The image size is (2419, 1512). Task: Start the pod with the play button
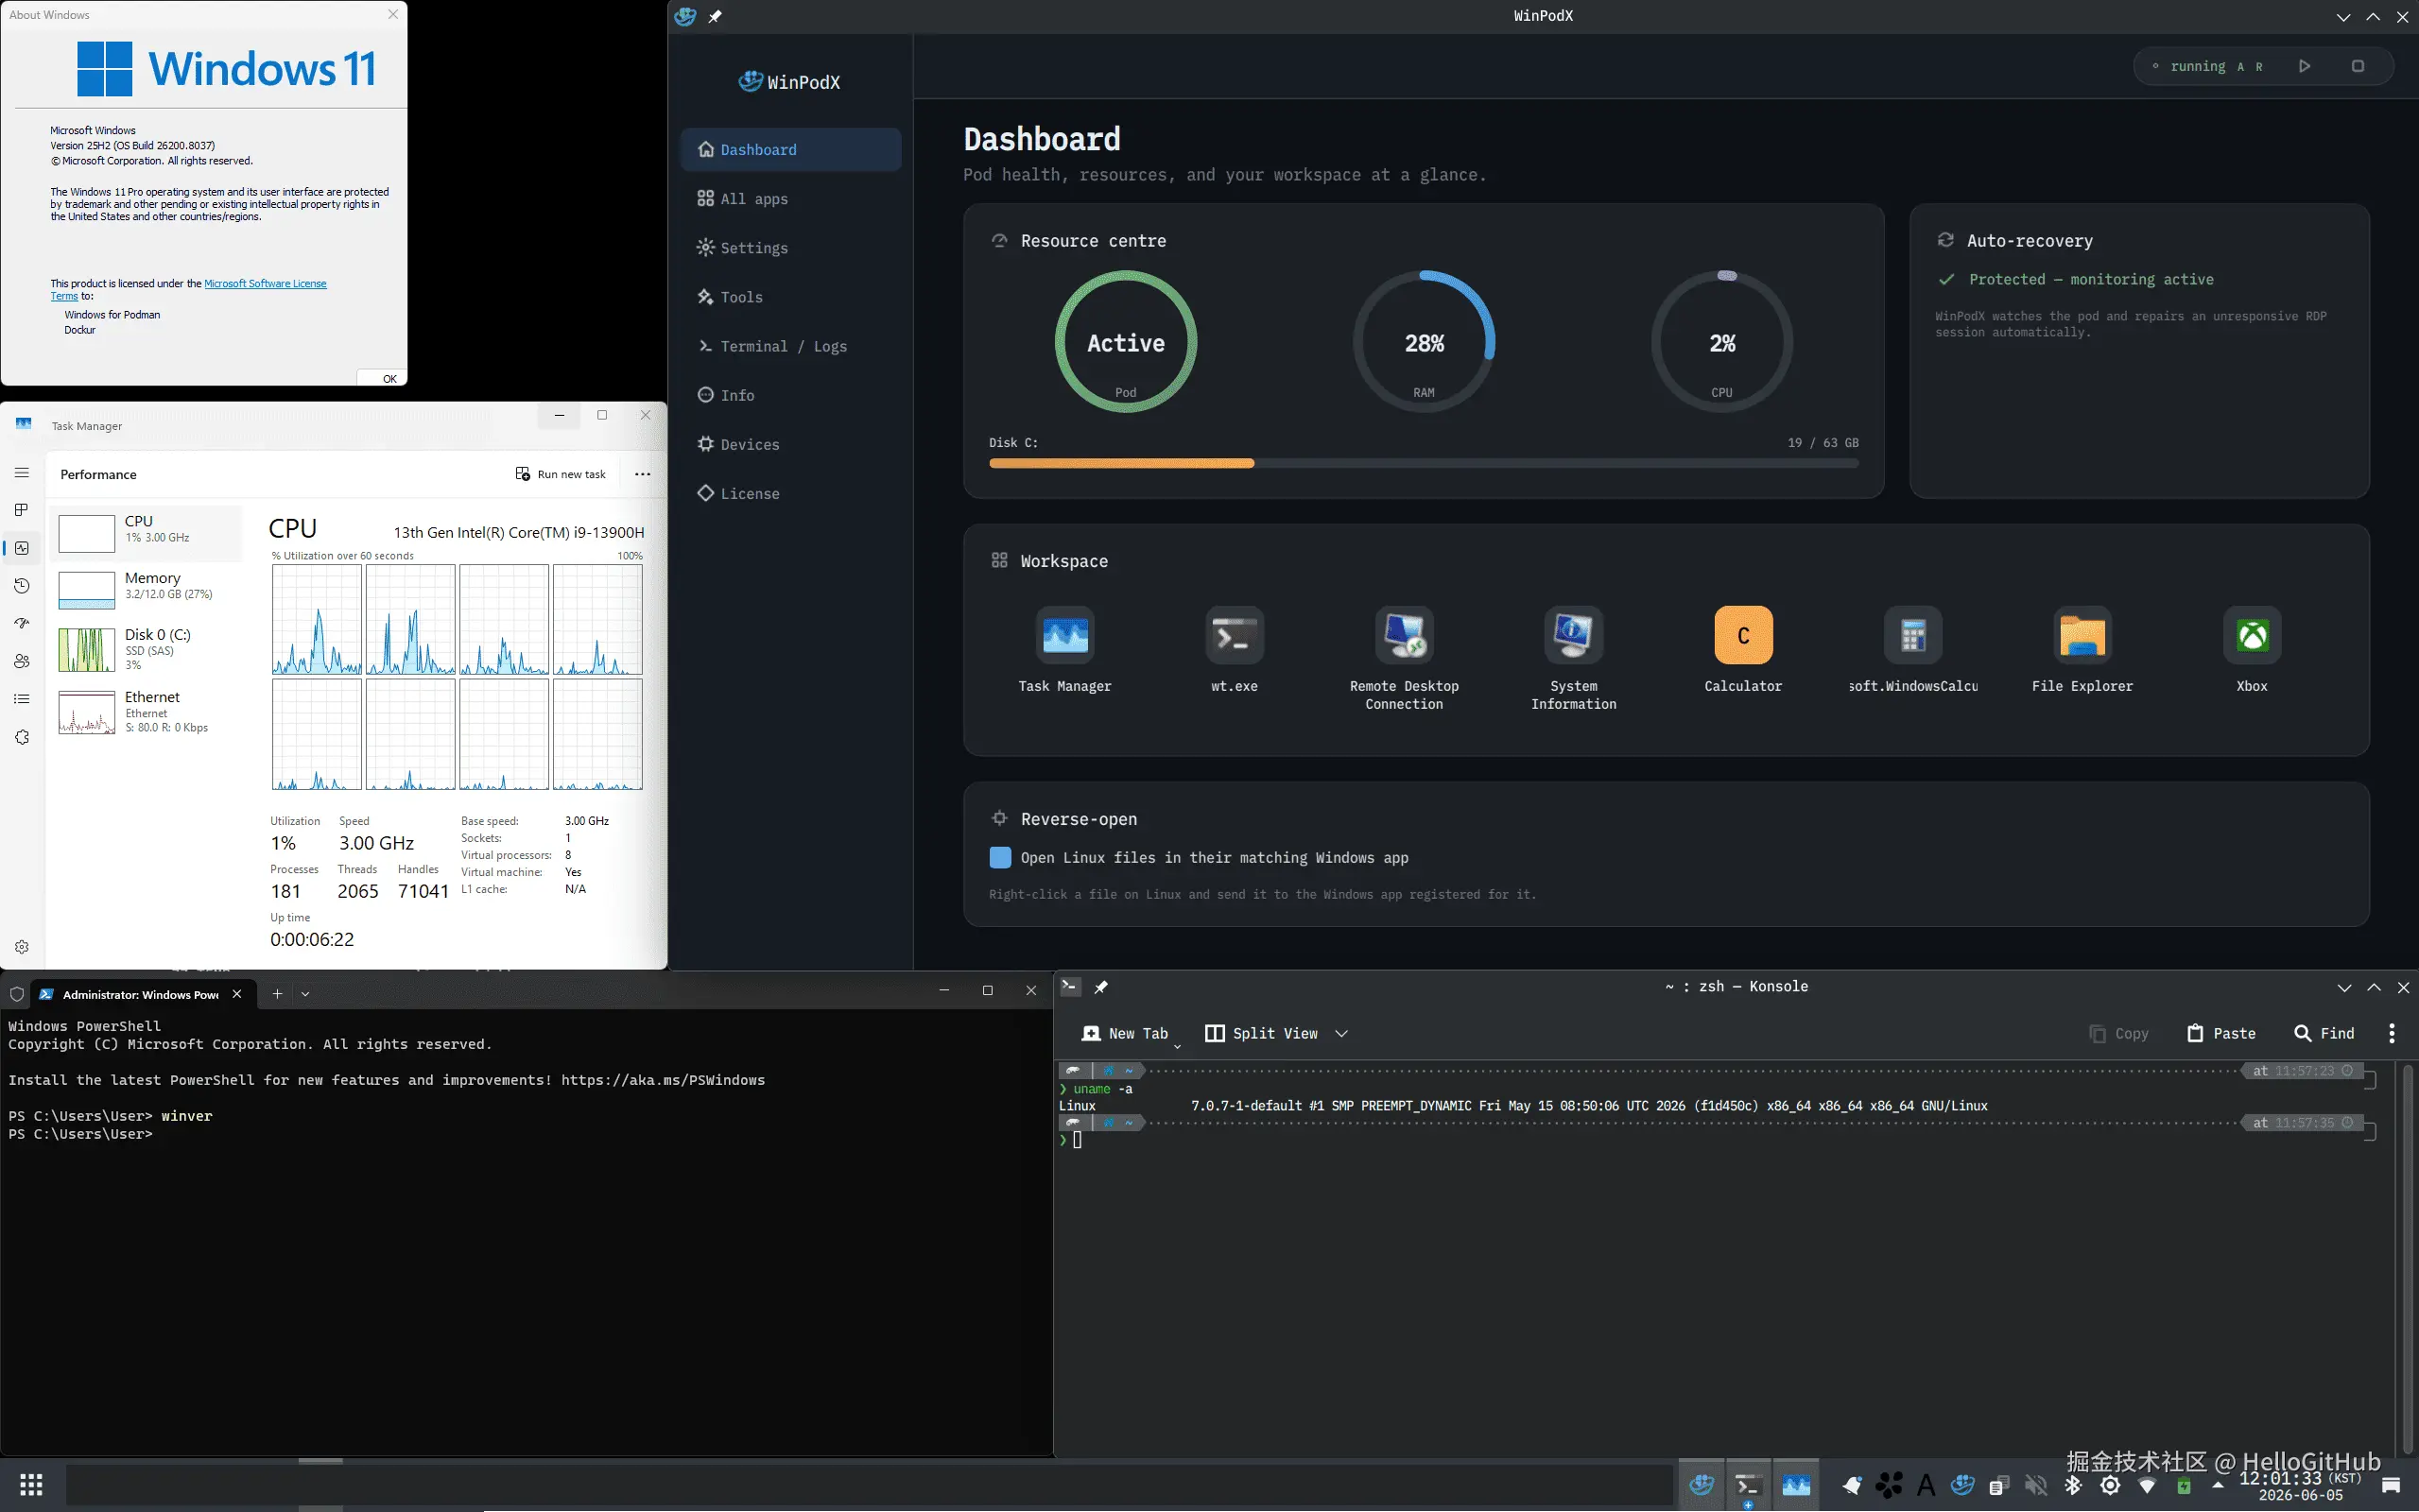click(x=2305, y=66)
